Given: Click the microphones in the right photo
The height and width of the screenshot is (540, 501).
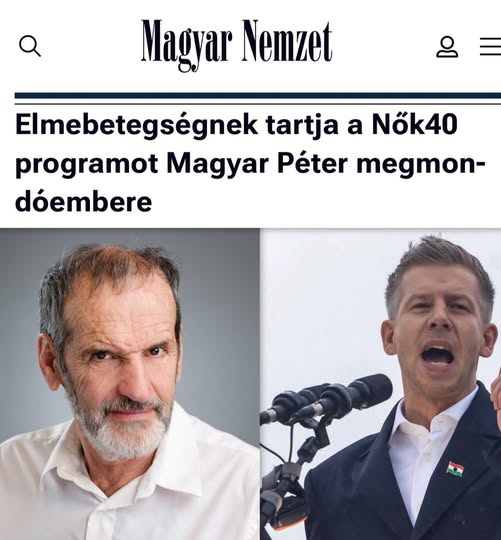Looking at the screenshot, I should pos(325,398).
